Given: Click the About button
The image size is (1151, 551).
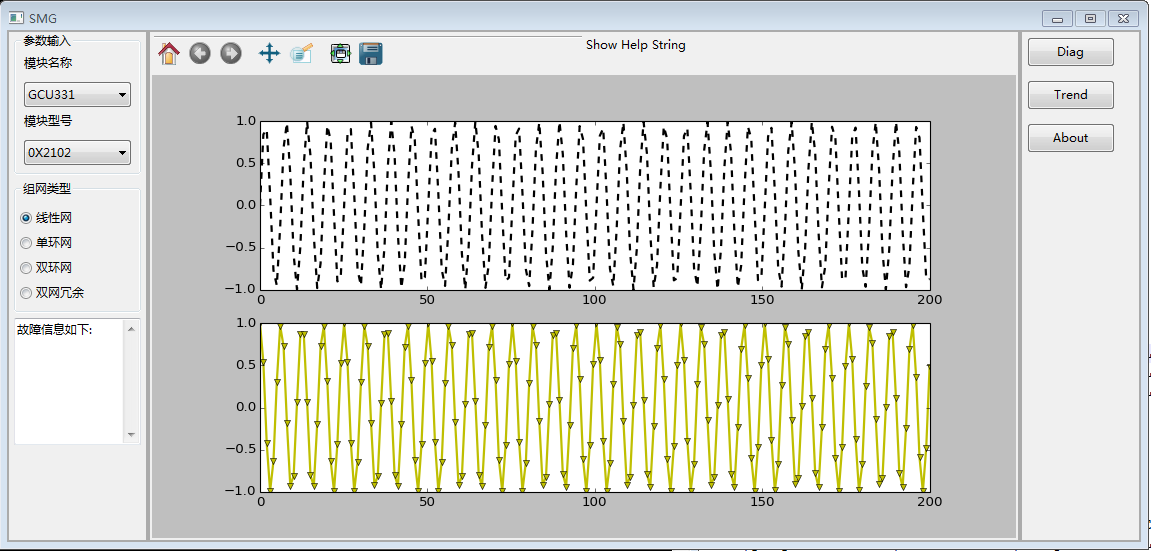Looking at the screenshot, I should (1070, 138).
